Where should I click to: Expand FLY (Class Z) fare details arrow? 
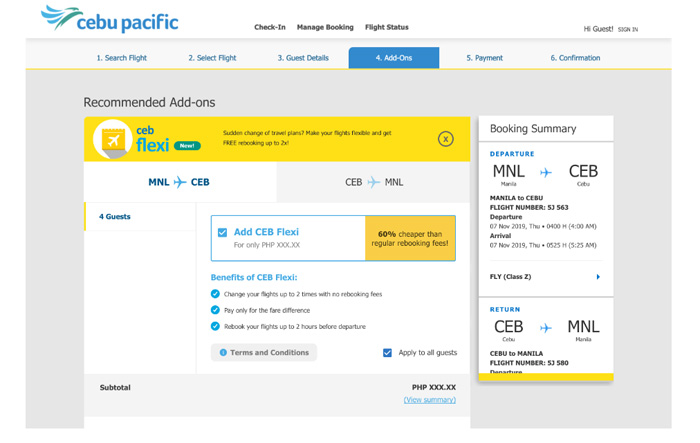pos(598,277)
